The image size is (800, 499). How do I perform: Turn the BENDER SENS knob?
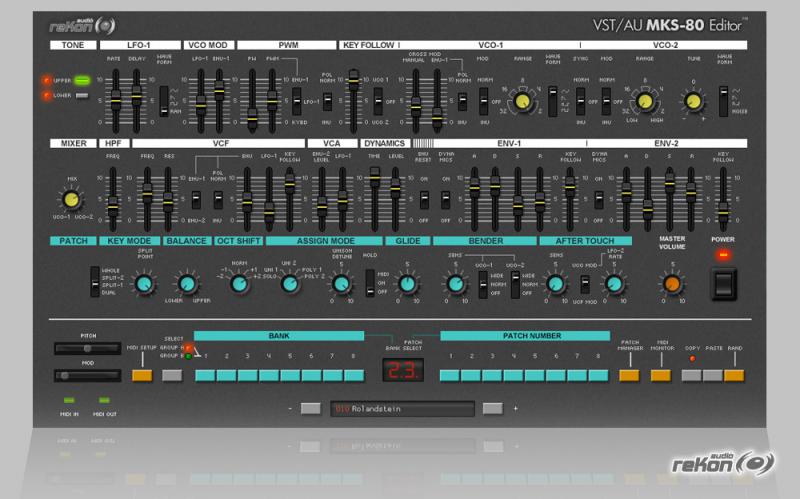click(x=455, y=284)
